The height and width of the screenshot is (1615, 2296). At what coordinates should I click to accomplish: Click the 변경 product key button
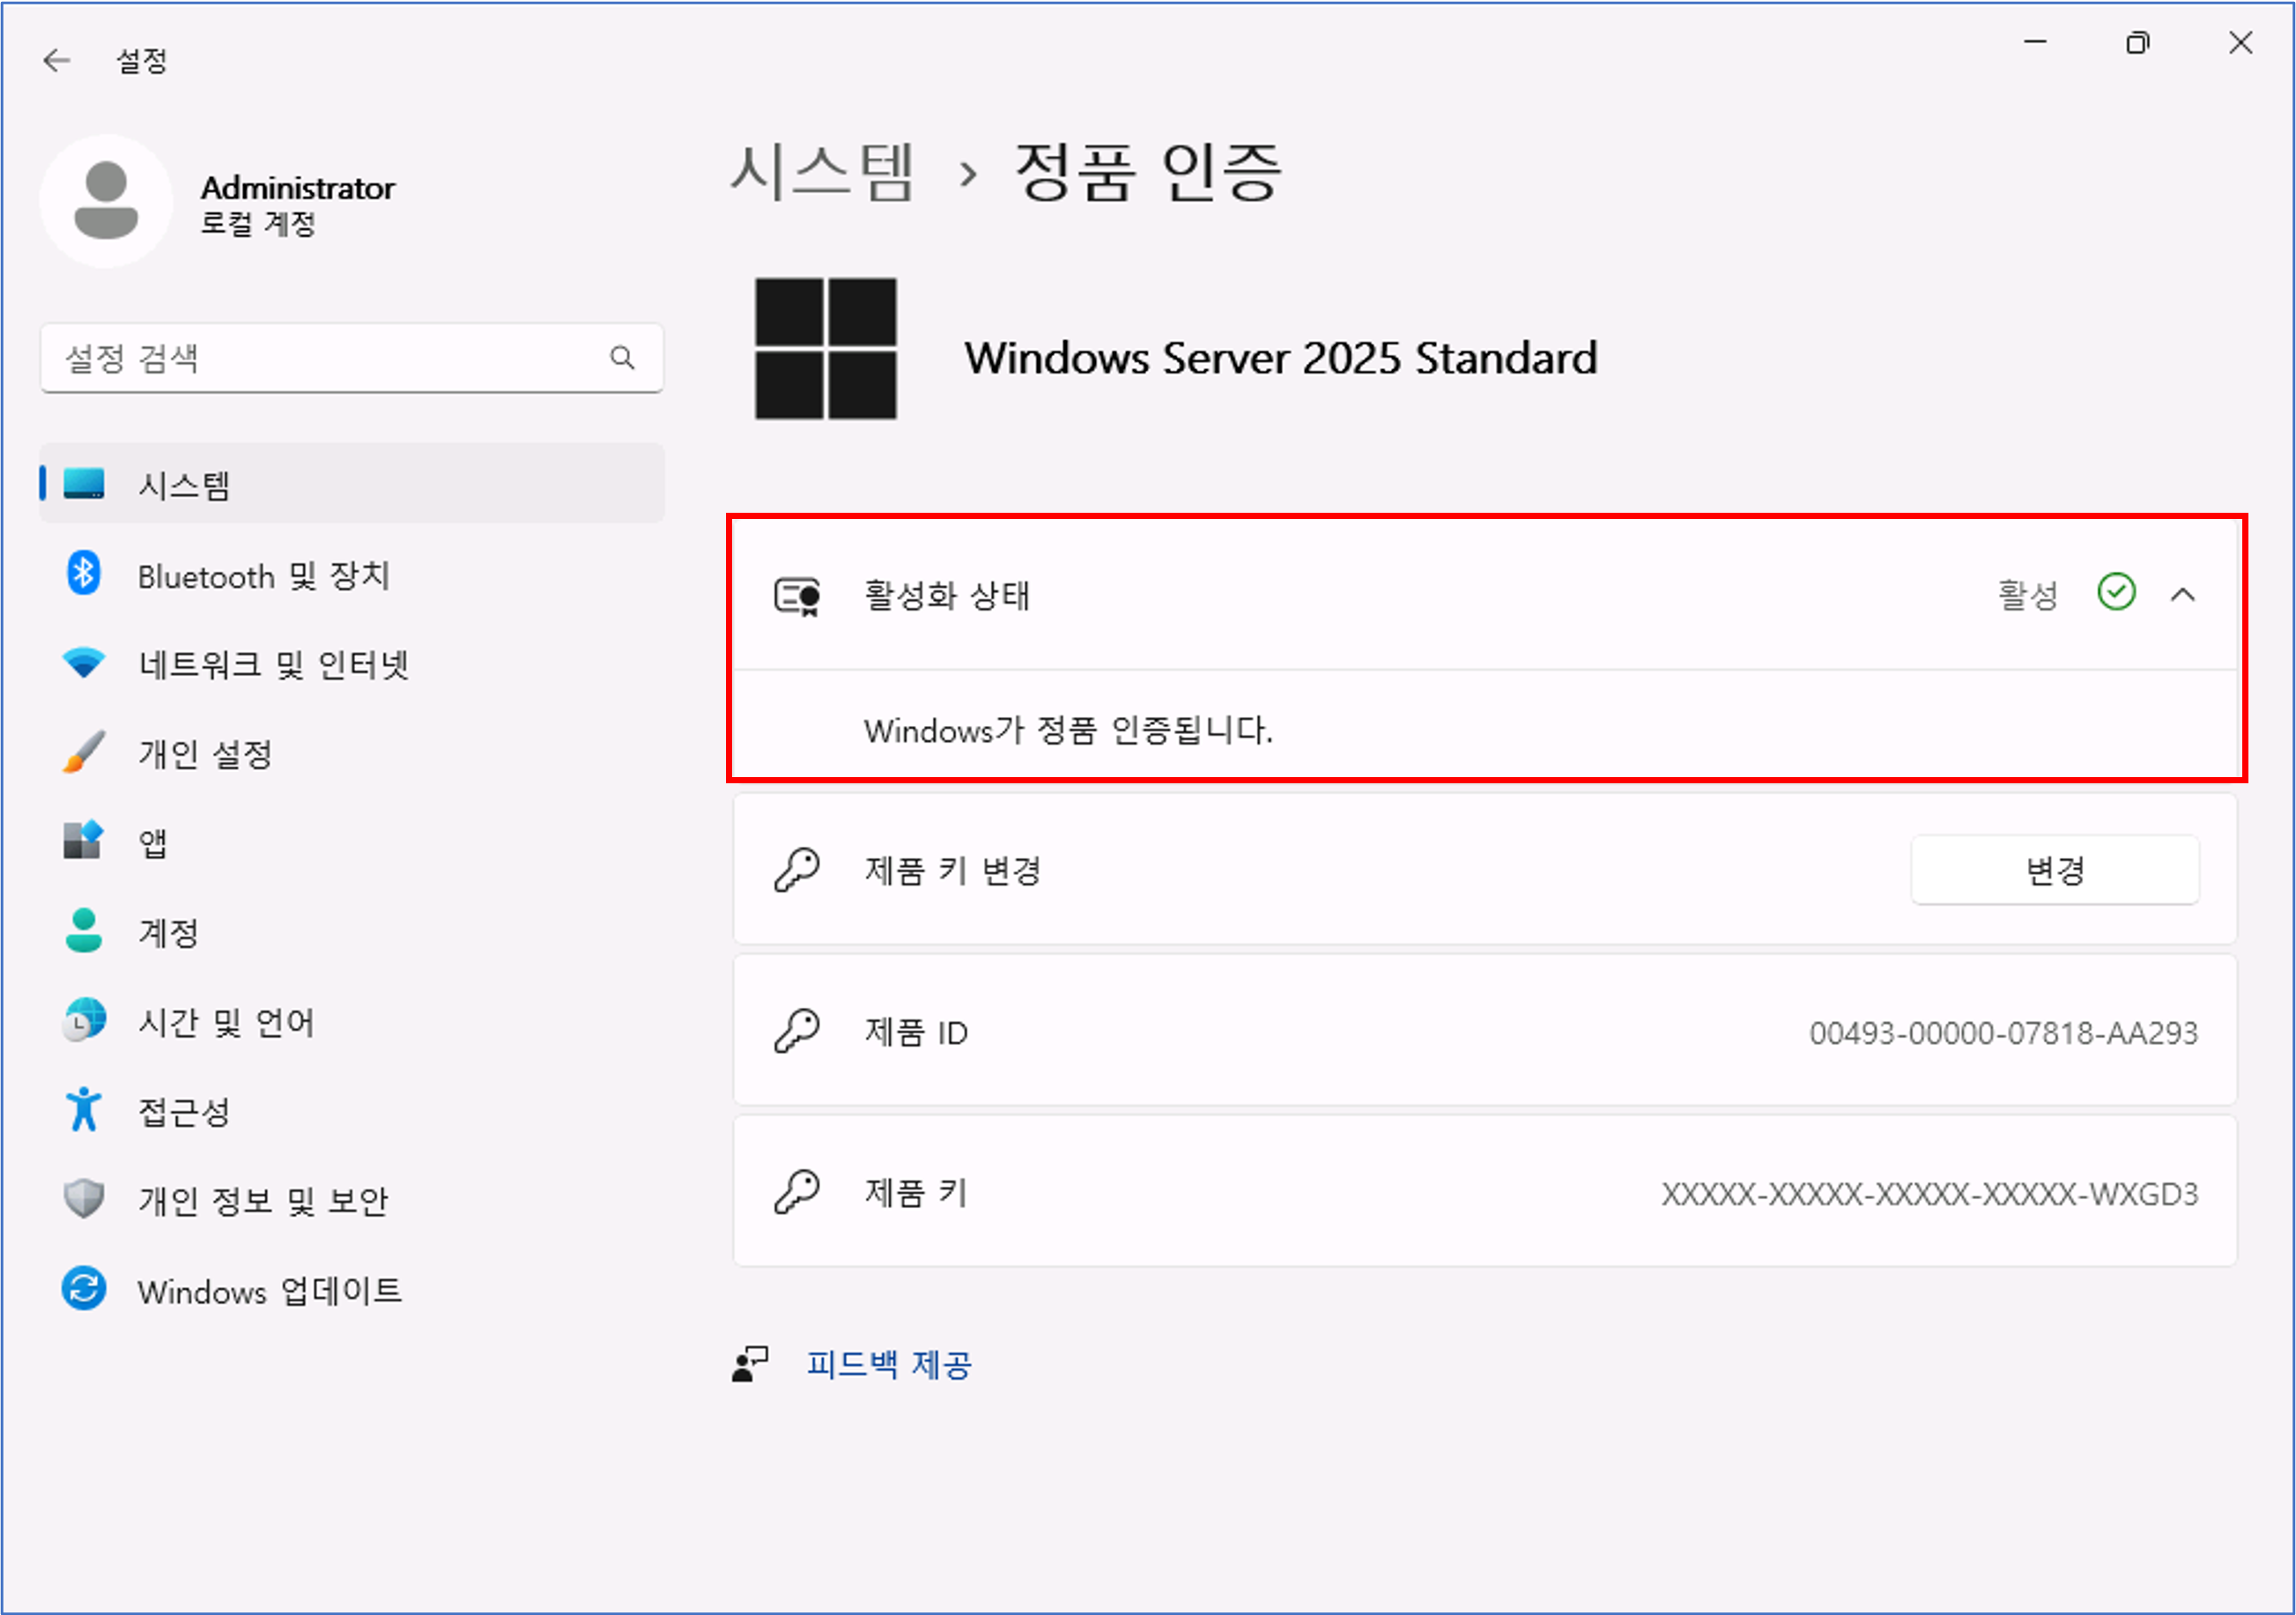(x=2054, y=870)
